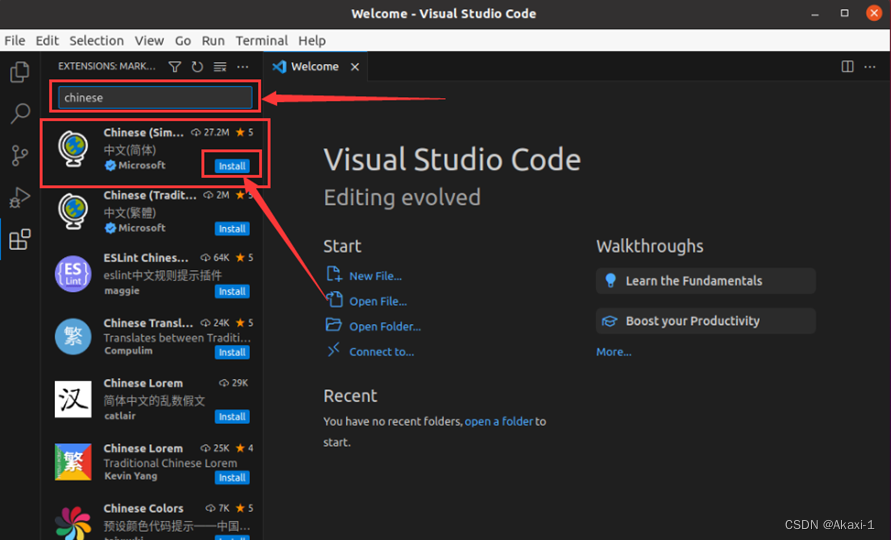Click the Open Folder icon
Image resolution: width=891 pixels, height=540 pixels.
[x=334, y=325]
